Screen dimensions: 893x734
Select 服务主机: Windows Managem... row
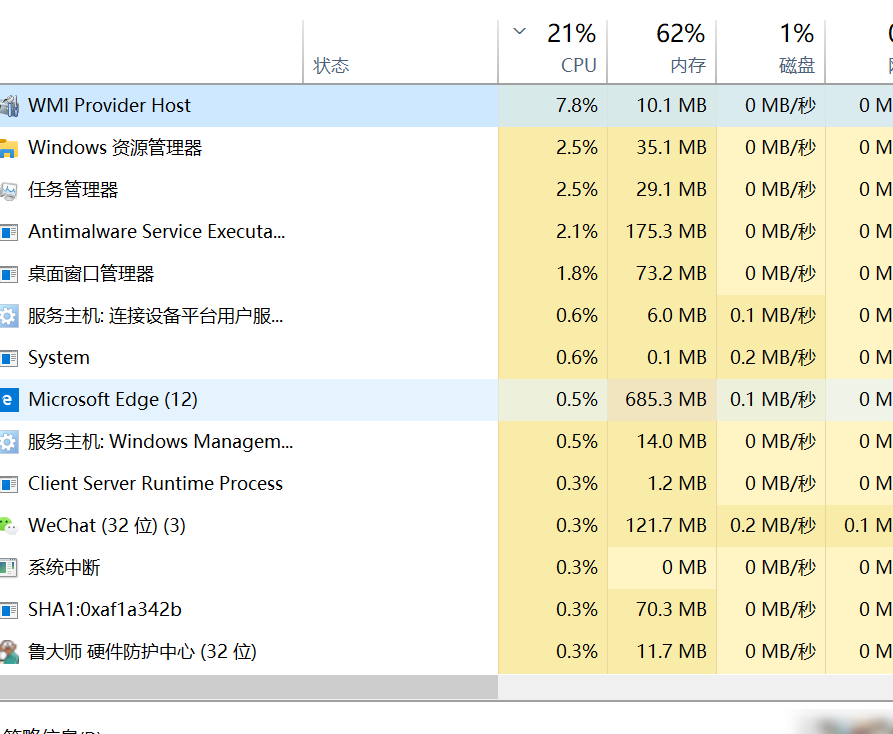tap(446, 442)
